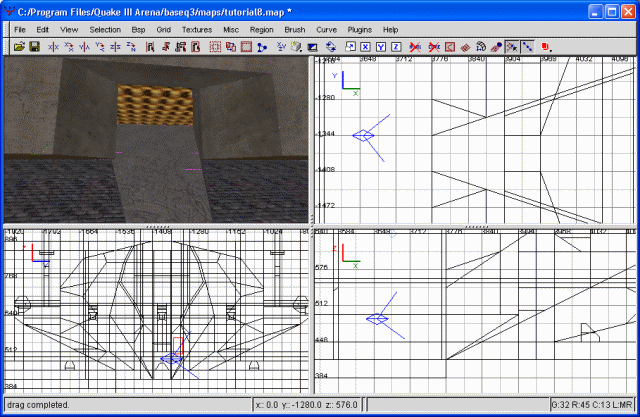Click the honeycomb texture in the camera view
This screenshot has height=417, width=640.
coord(155,104)
